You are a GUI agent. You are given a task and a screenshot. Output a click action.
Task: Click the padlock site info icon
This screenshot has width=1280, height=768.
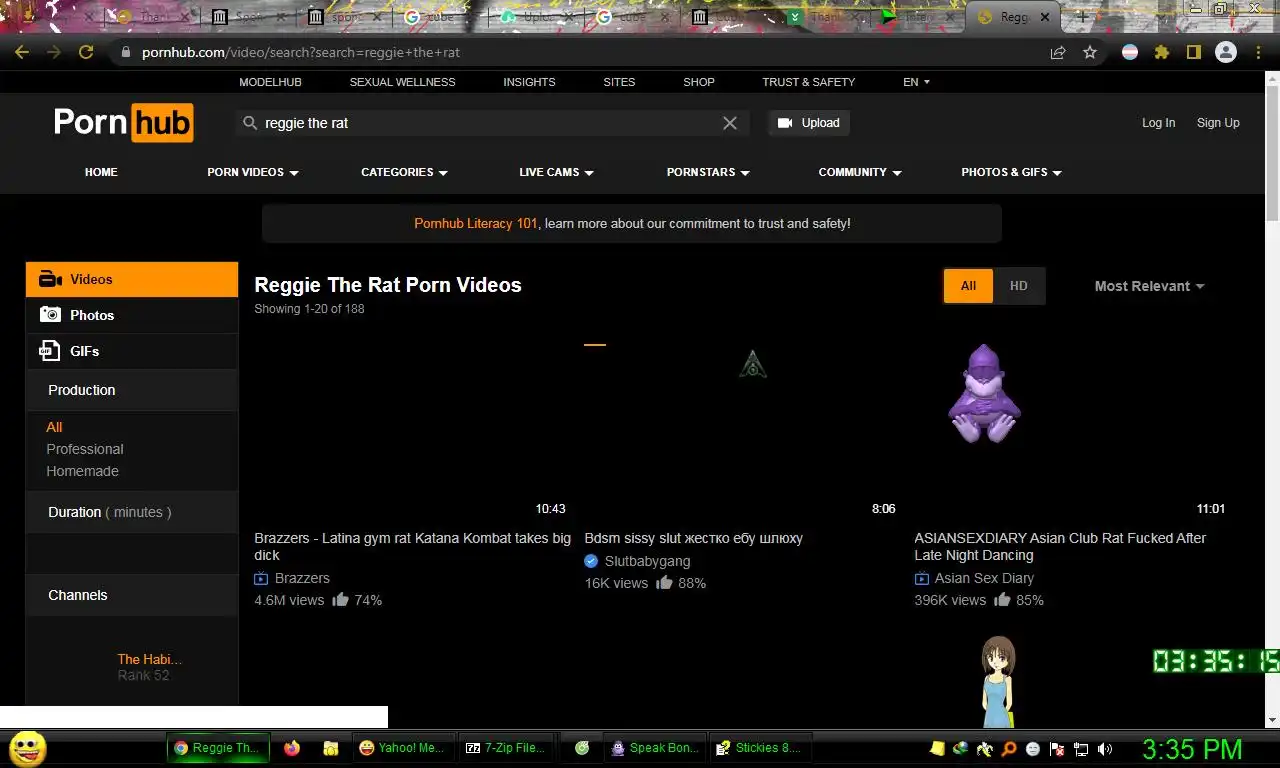pos(125,52)
